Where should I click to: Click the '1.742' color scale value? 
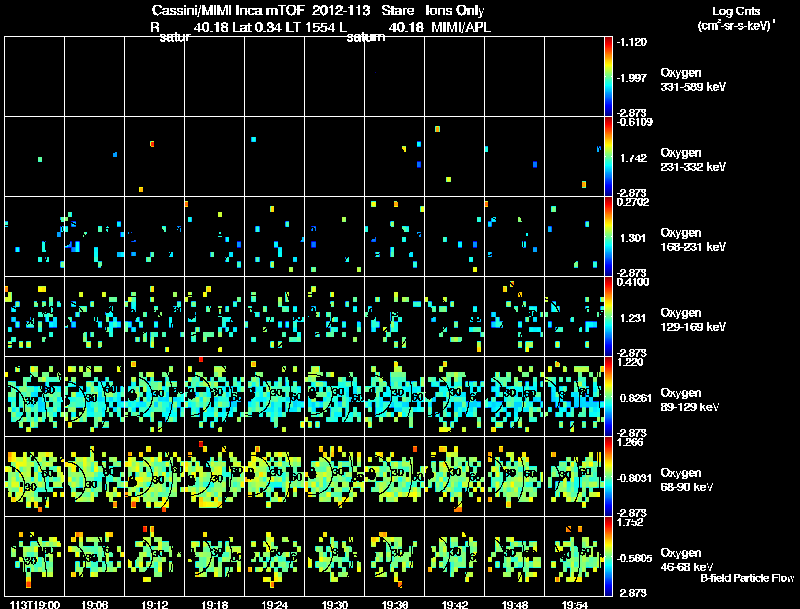[x=634, y=158]
